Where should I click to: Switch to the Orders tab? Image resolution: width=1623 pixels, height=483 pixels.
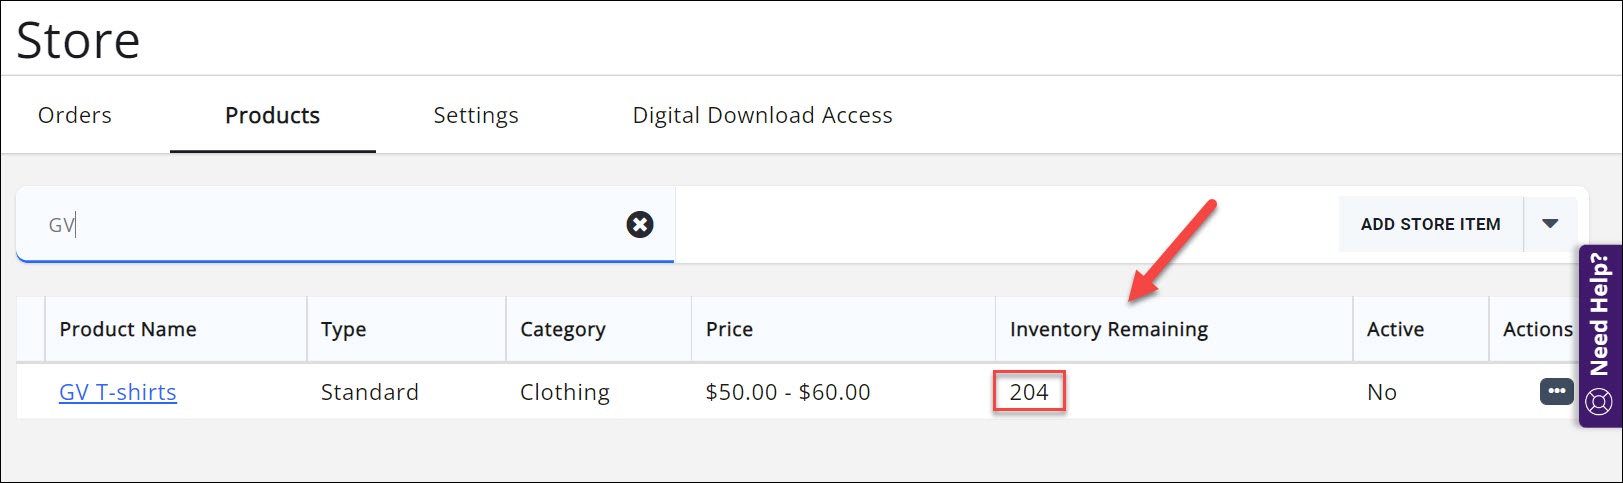click(75, 116)
